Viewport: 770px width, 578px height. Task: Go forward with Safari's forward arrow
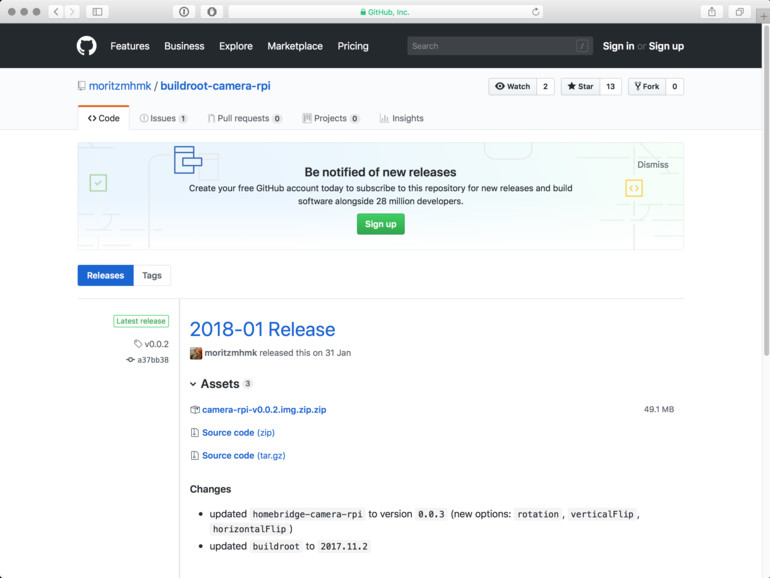coord(72,12)
